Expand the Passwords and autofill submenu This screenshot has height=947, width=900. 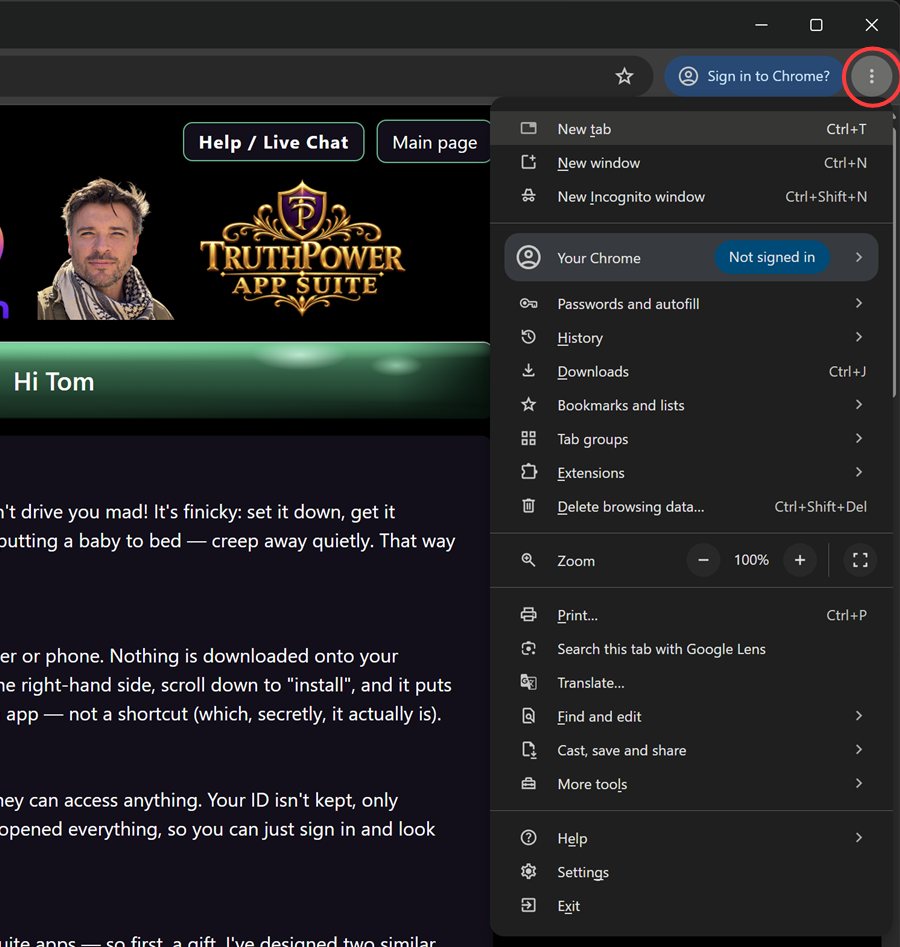691,304
